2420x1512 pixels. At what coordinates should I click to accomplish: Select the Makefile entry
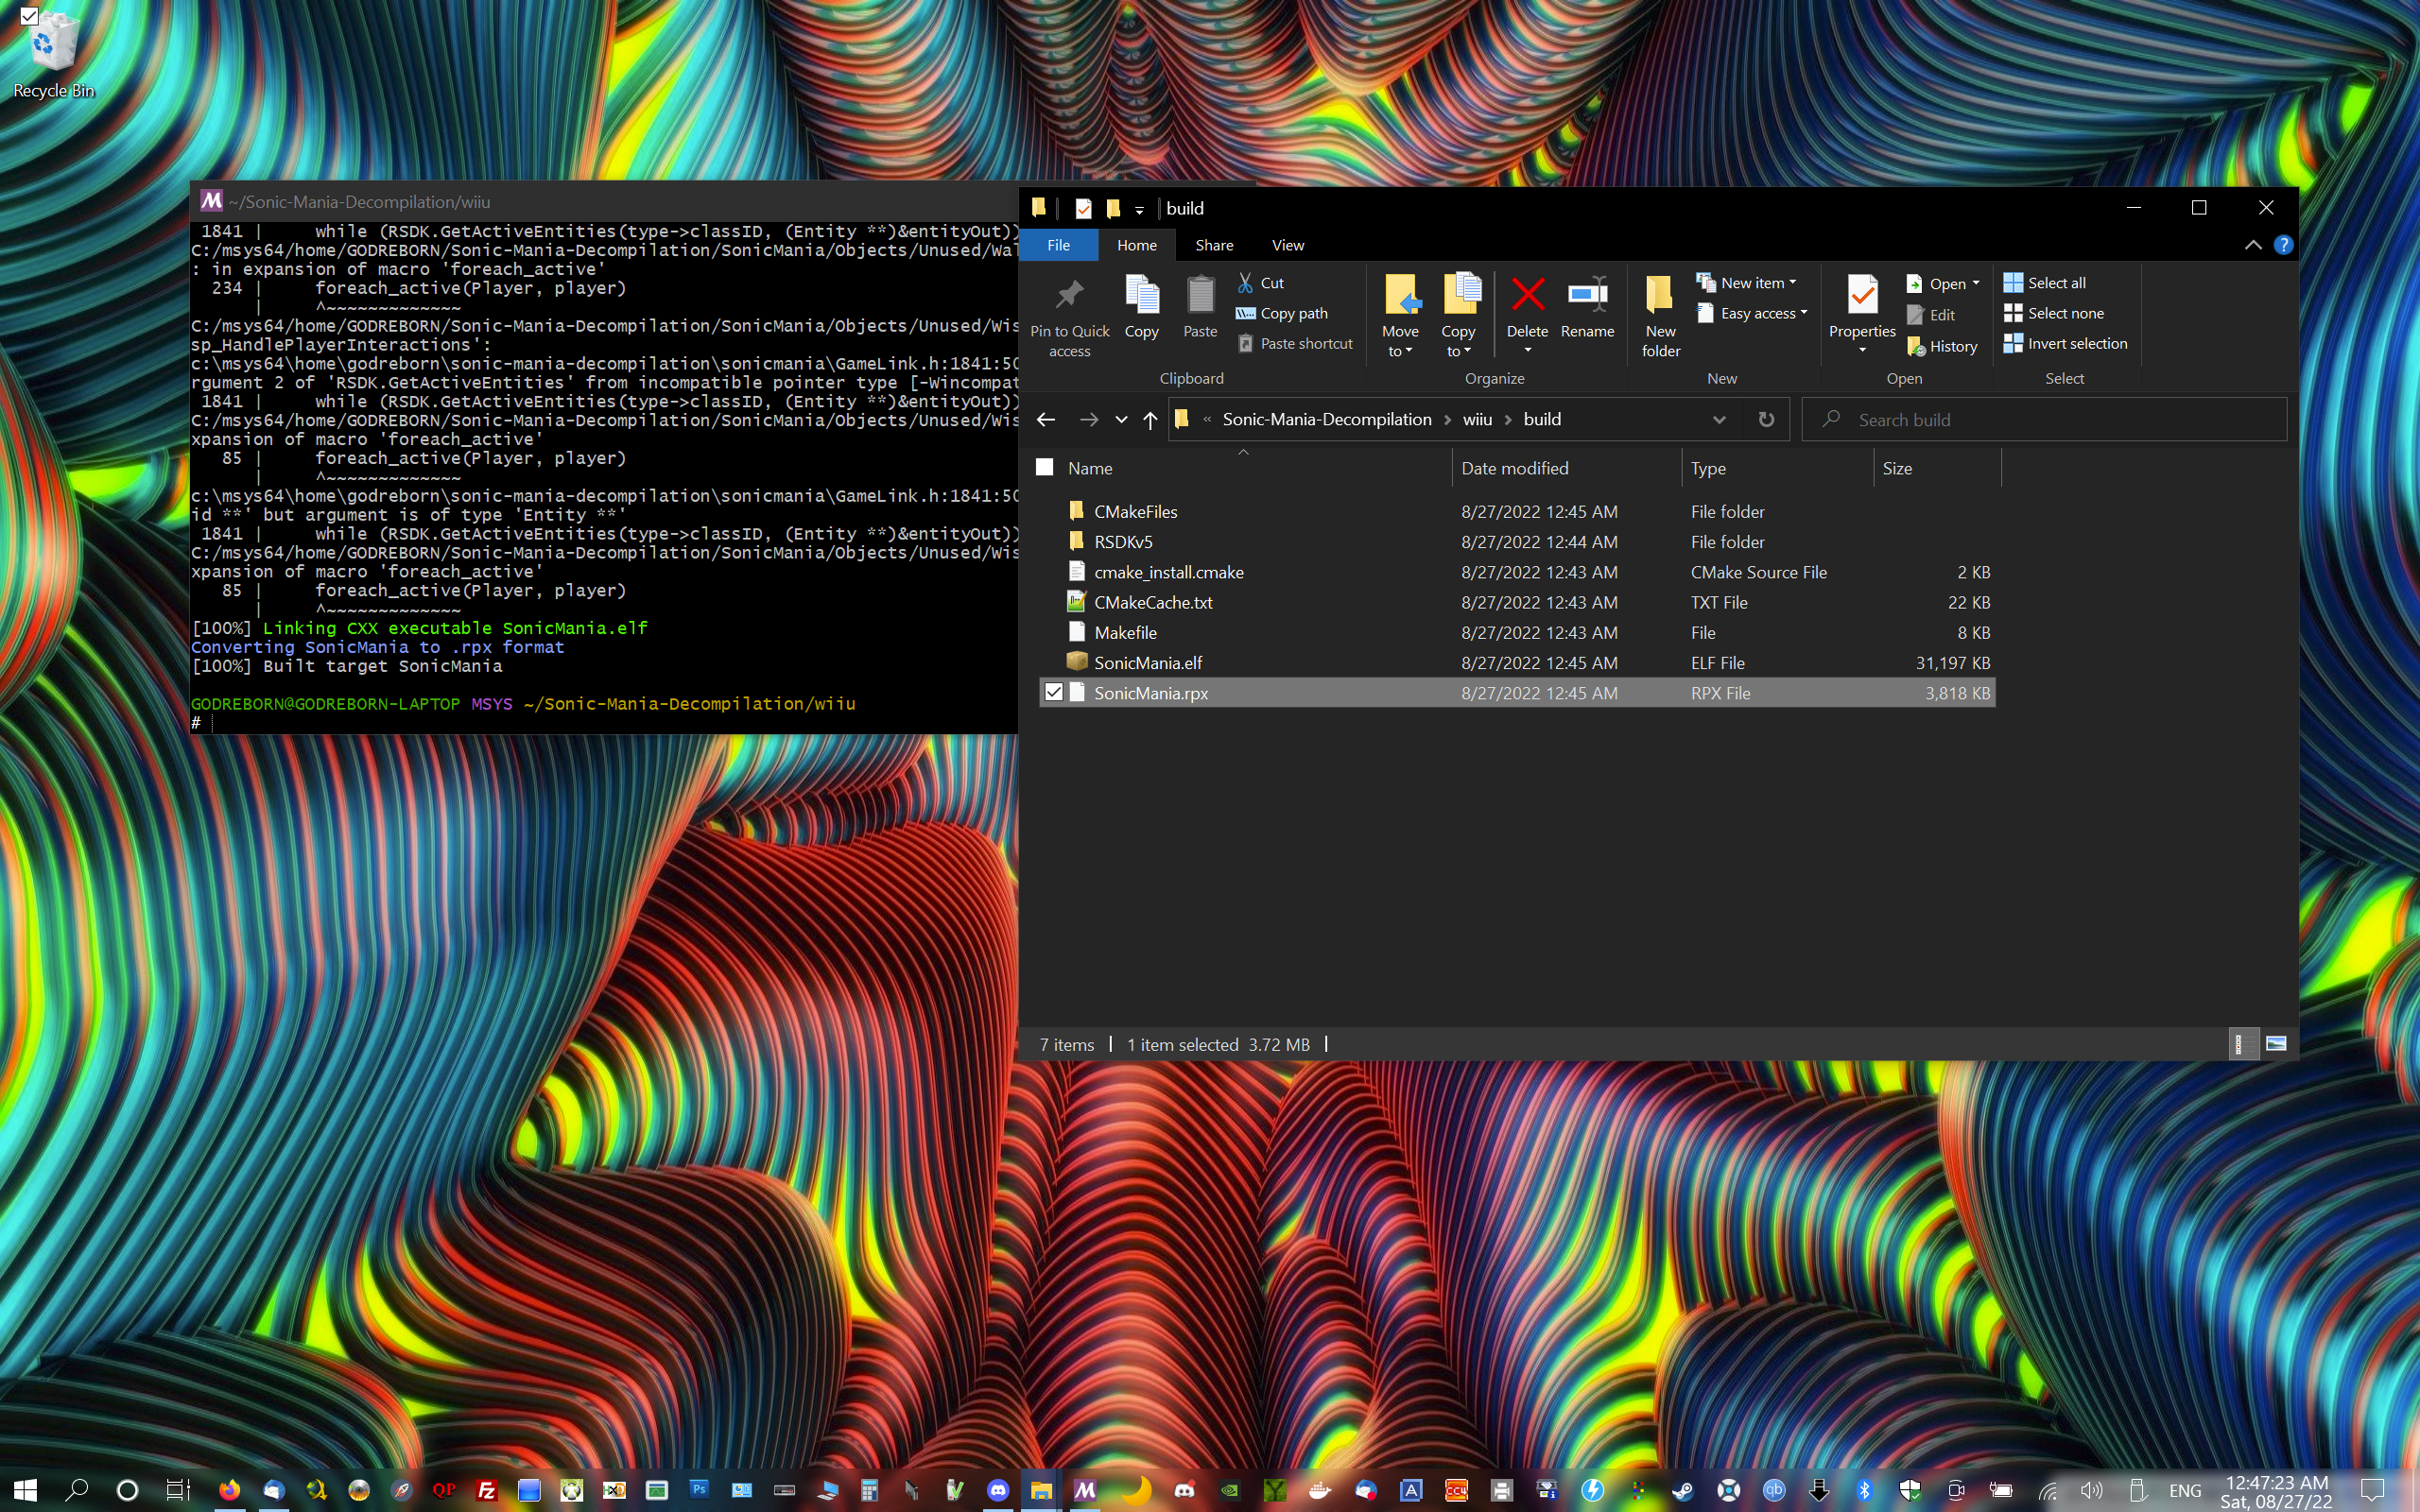coord(1517,632)
